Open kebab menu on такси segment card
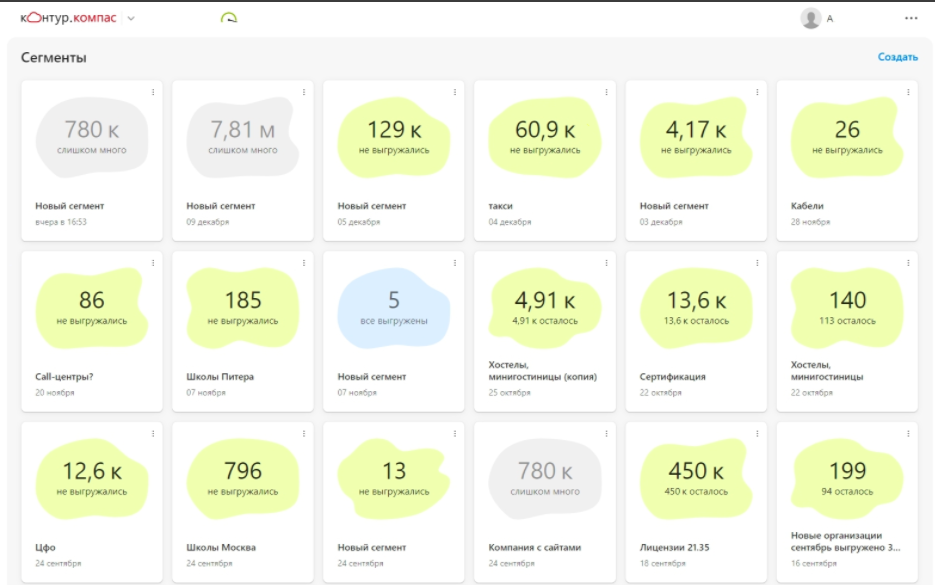Viewport: 935px width, 585px height. click(606, 92)
